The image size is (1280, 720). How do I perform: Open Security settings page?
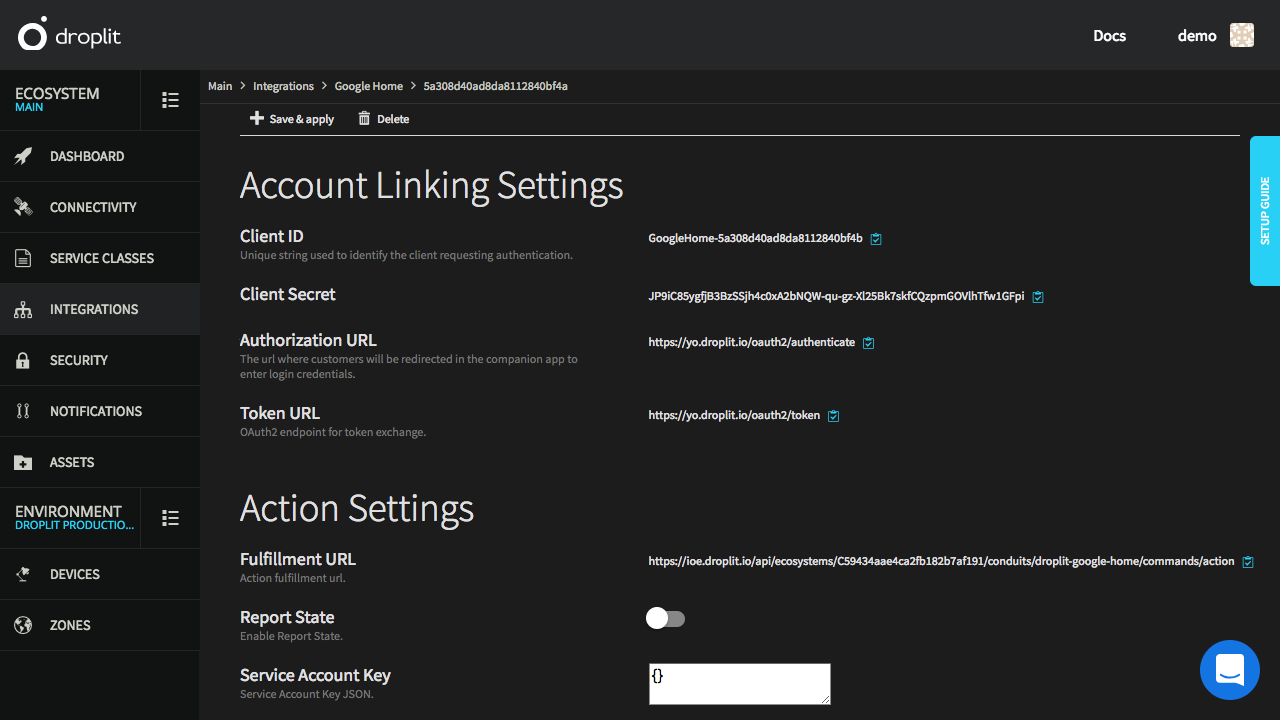100,360
